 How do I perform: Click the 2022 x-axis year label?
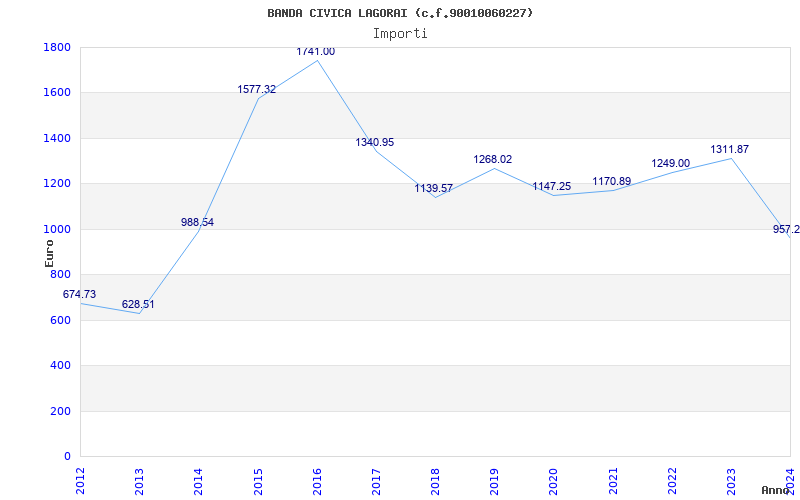[x=672, y=482]
